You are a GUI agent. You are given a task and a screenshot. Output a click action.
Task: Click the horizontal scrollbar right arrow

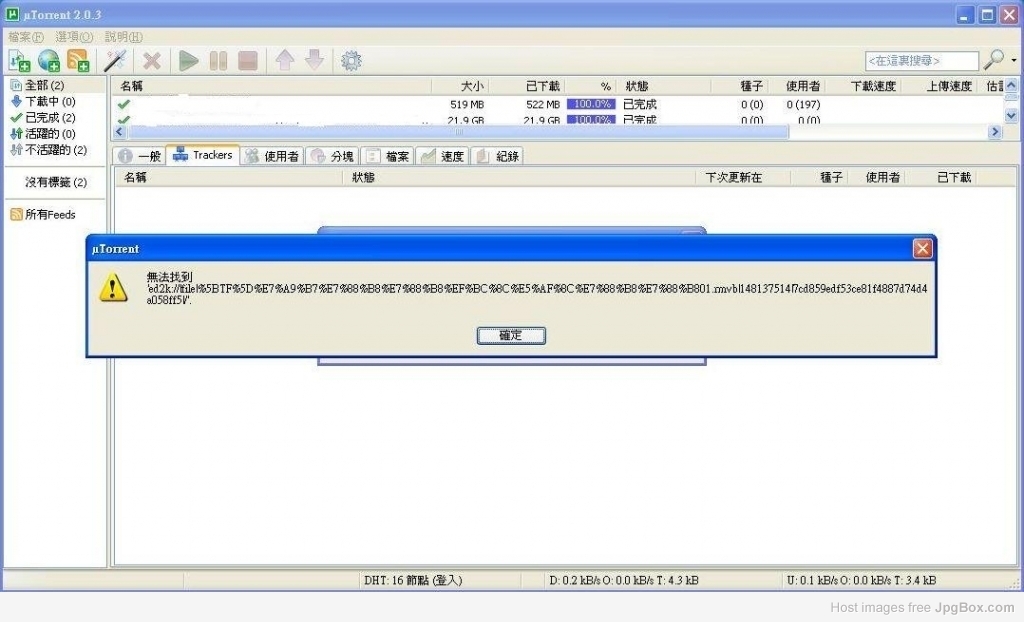pos(995,131)
